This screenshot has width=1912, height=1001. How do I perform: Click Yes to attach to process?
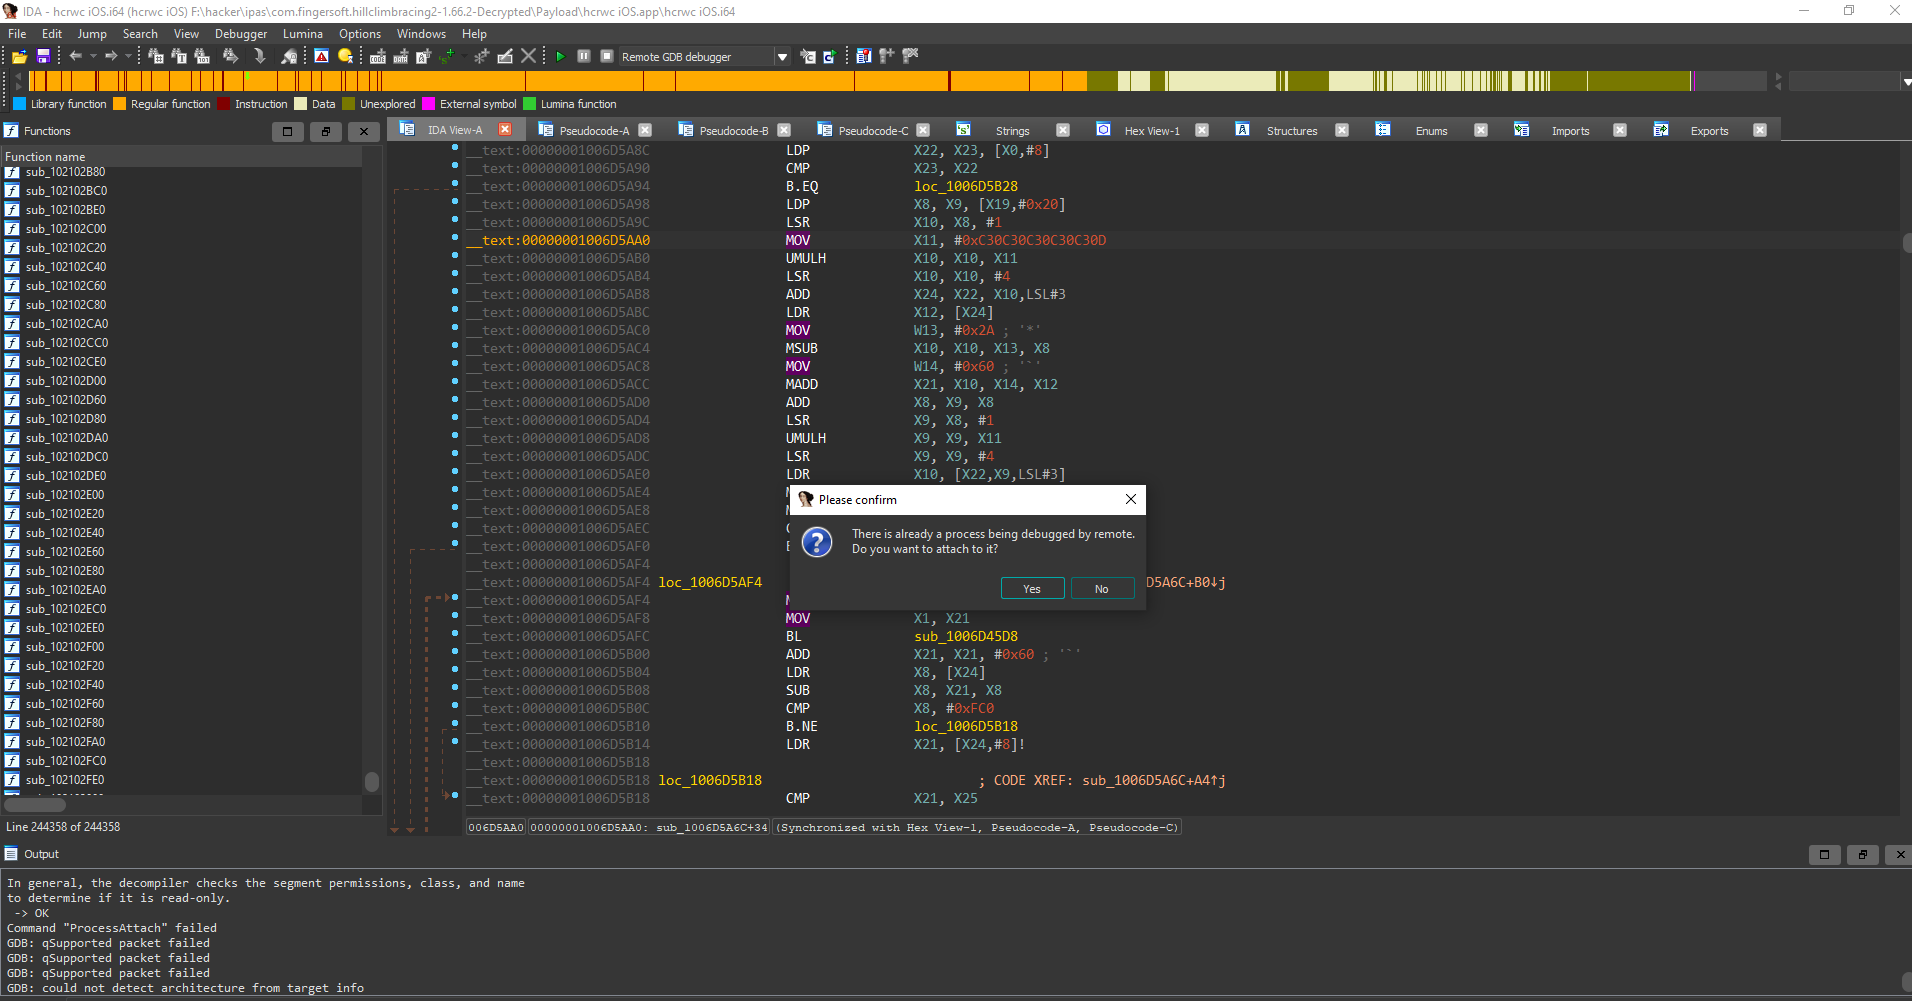tap(1032, 589)
